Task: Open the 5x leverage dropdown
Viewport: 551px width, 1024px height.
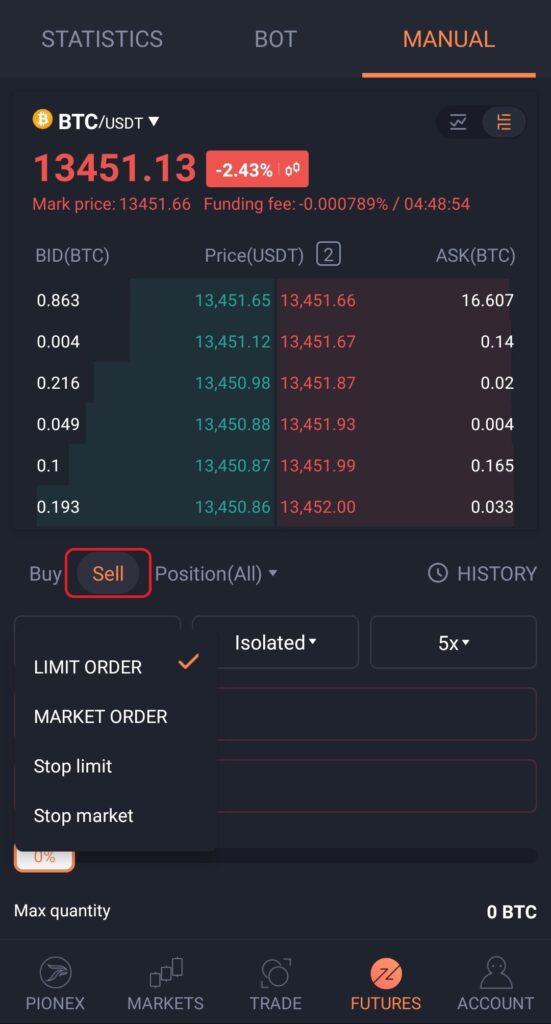Action: (x=453, y=643)
